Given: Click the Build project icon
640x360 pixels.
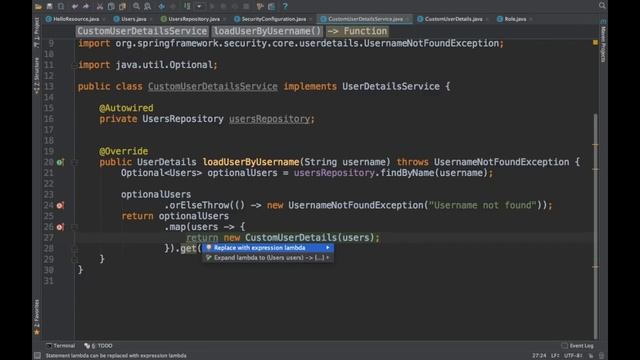Looking at the screenshot, I should (x=187, y=7).
